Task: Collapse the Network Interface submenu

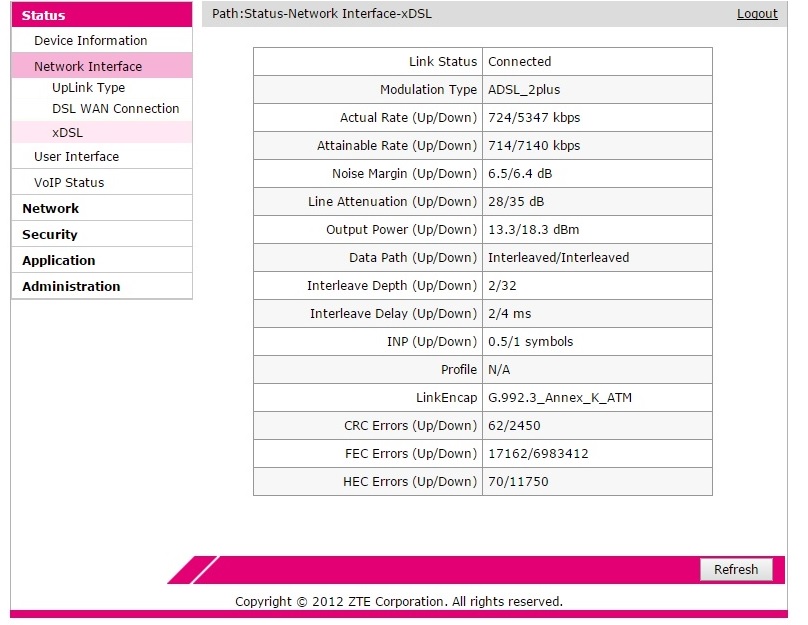Action: click(88, 67)
